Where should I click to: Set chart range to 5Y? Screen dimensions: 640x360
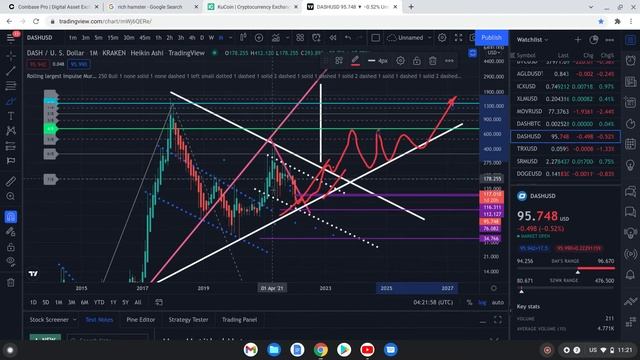click(x=125, y=302)
